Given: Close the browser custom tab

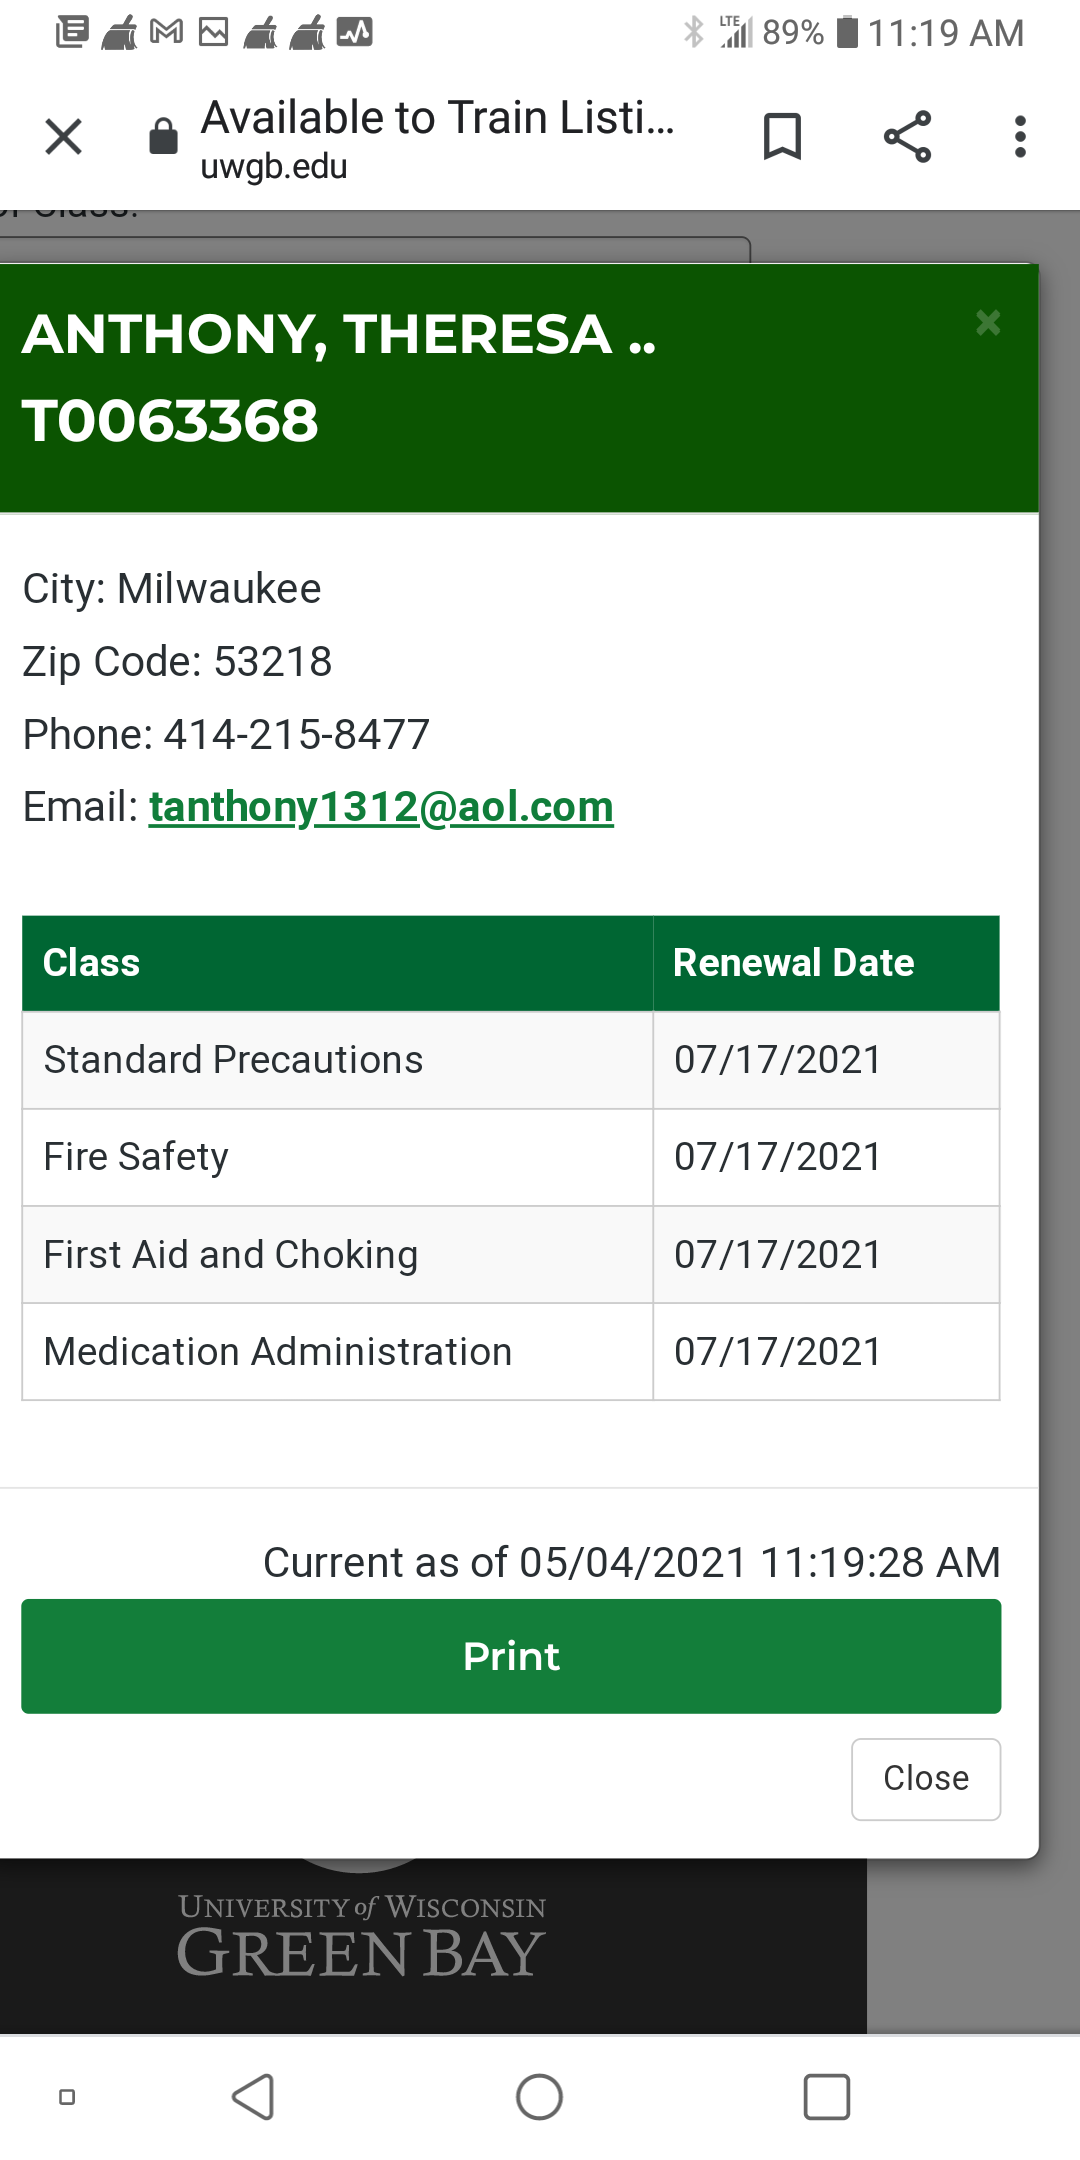Looking at the screenshot, I should (64, 137).
